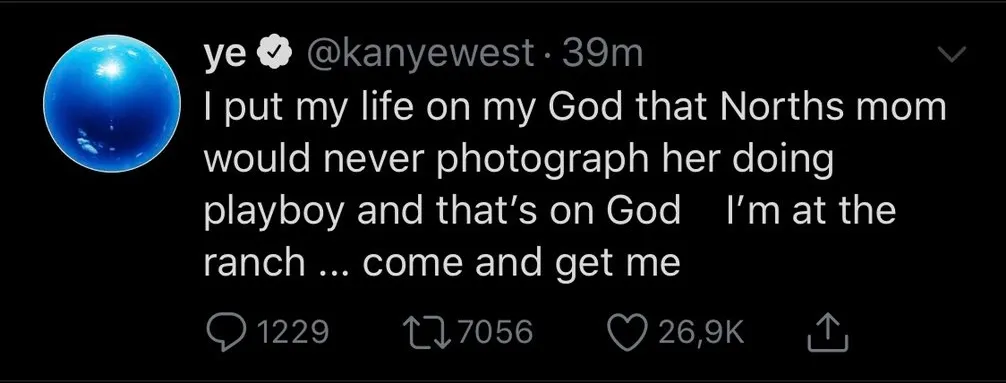The width and height of the screenshot is (1006, 383).
Task: Click the phrase "I'm at the"
Action: click(x=808, y=211)
